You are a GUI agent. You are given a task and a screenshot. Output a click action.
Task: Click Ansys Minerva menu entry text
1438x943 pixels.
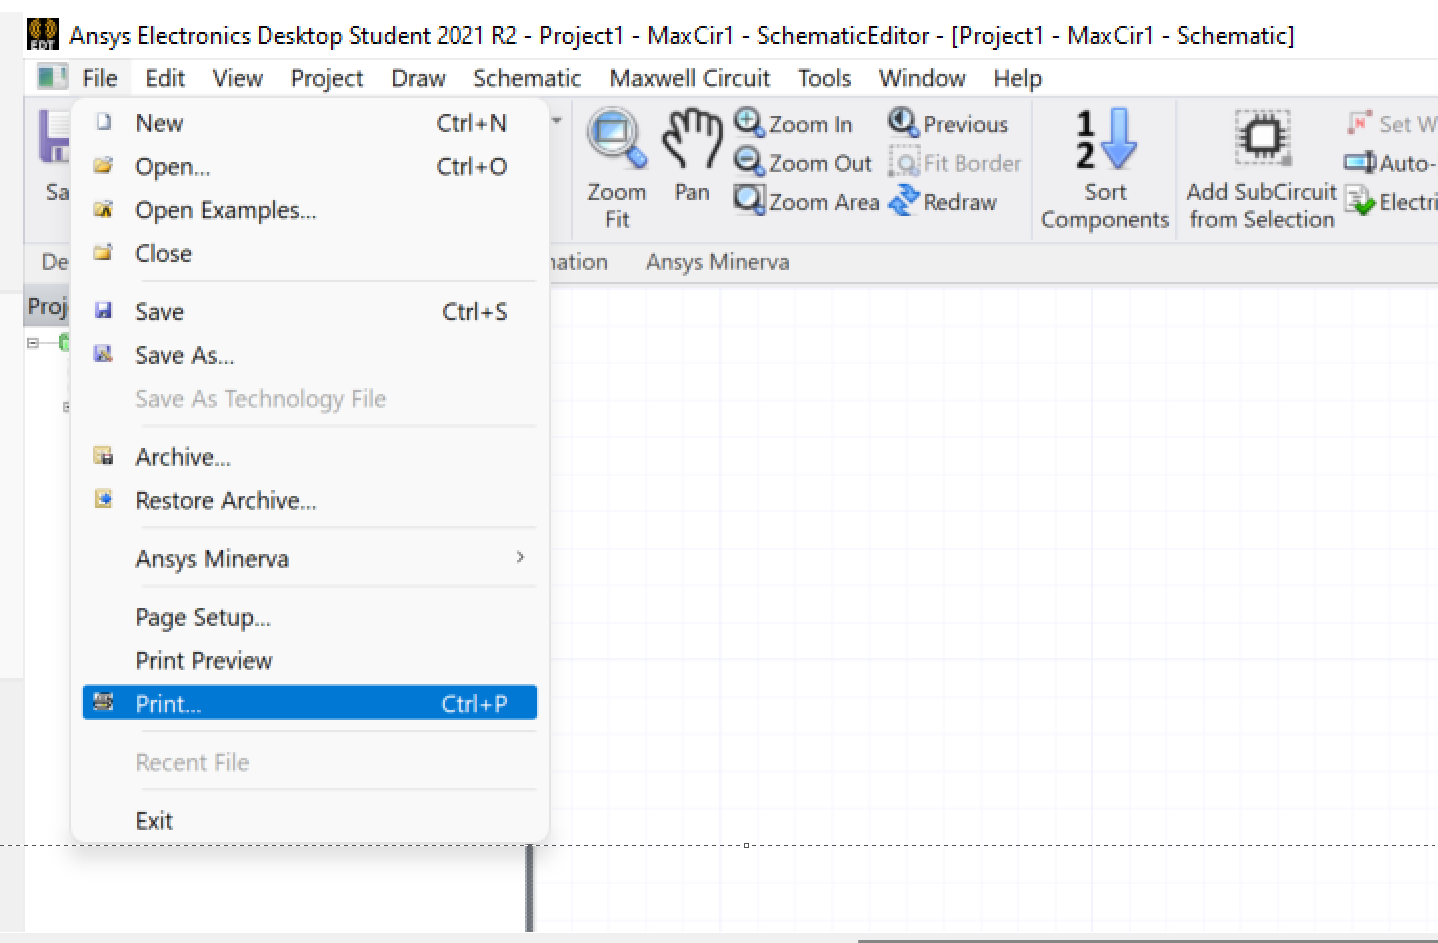[212, 558]
